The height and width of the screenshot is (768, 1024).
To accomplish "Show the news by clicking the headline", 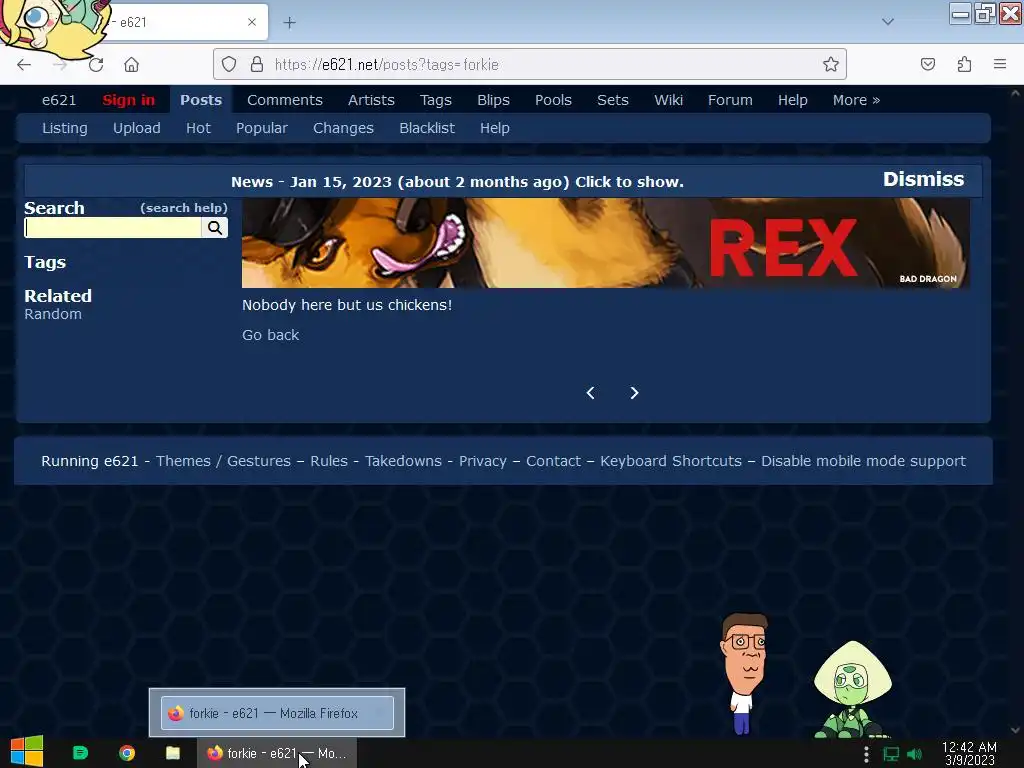I will pyautogui.click(x=457, y=182).
